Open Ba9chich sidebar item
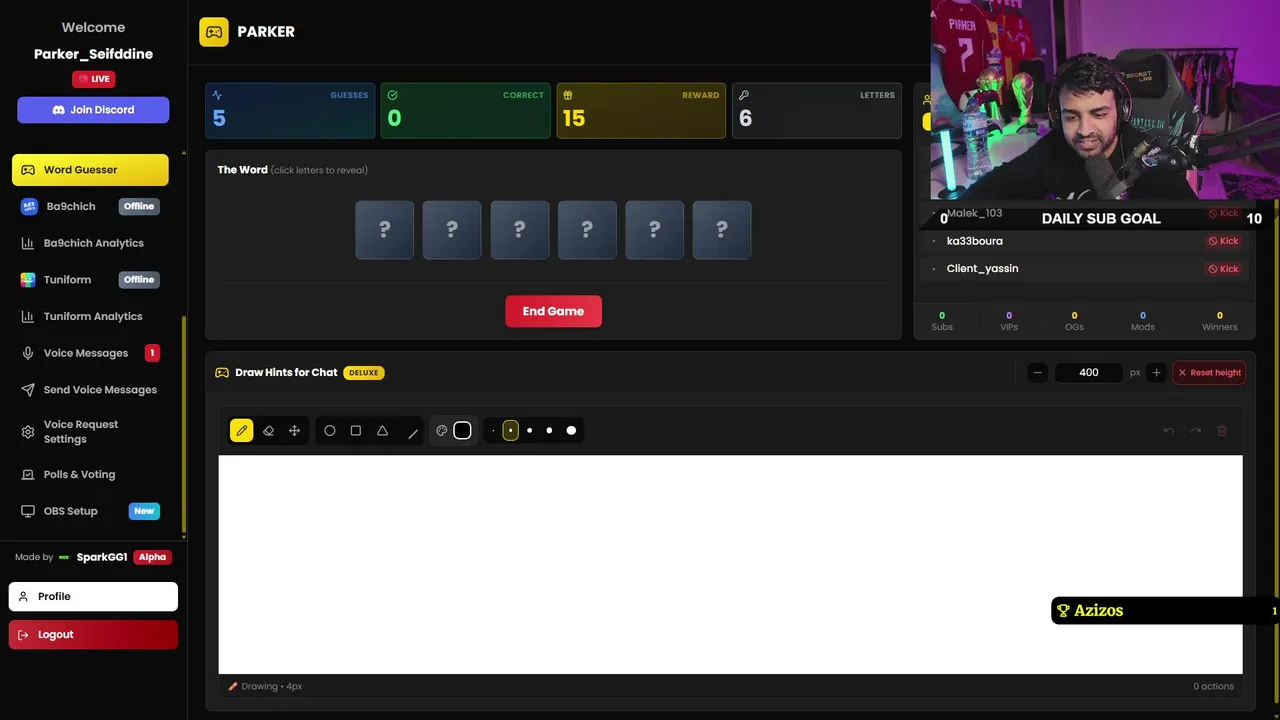1280x720 pixels. [90, 206]
